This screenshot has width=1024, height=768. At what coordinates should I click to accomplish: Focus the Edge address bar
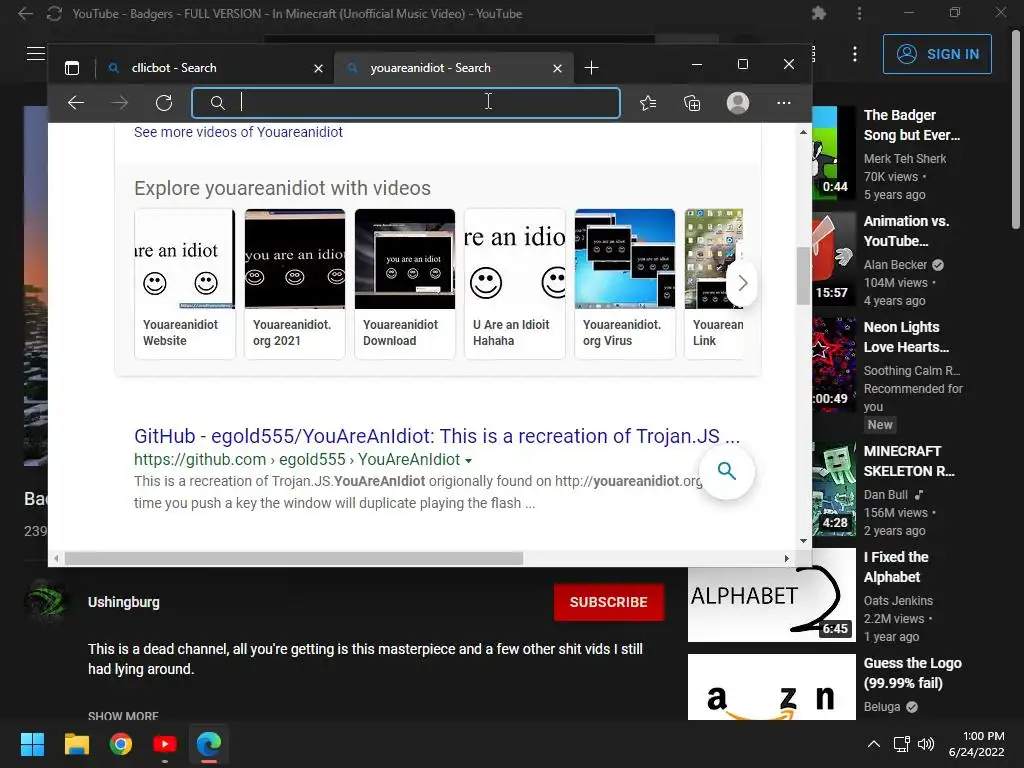[406, 103]
